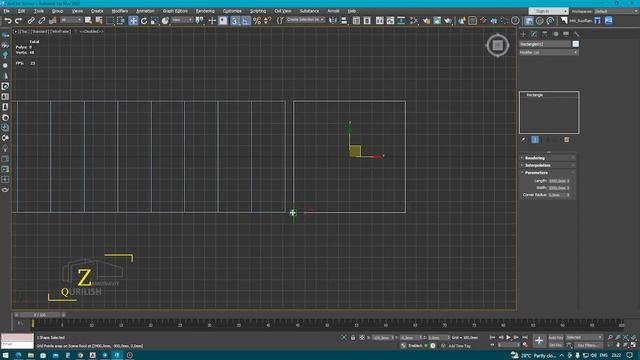Activate the Select Object tool
640x360 pixels.
tap(88, 20)
